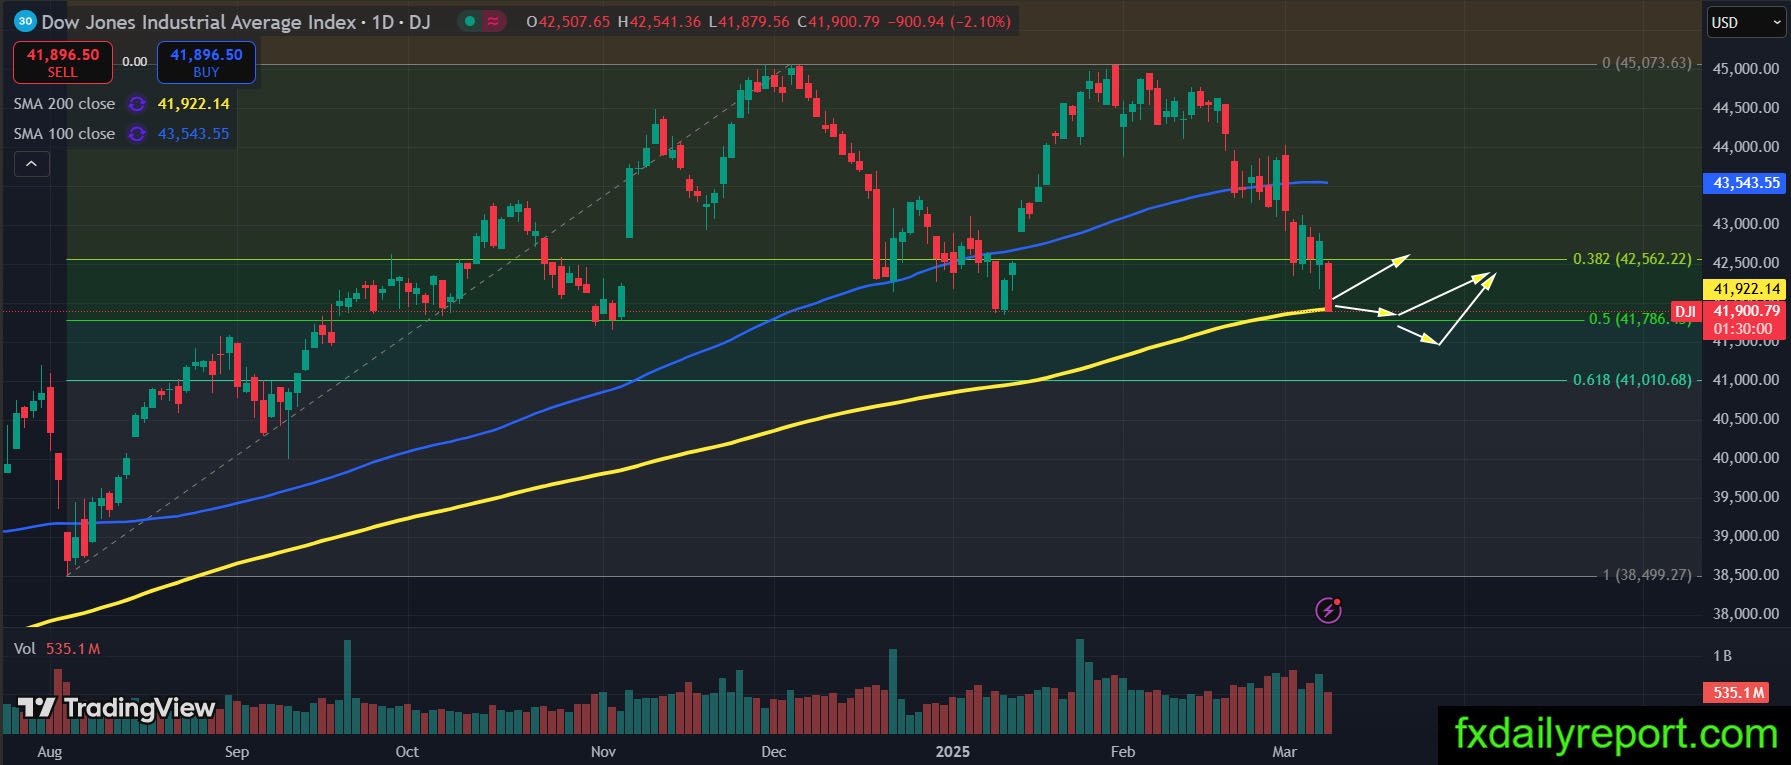
Task: Click 39,500.00 on the price scale
Action: pyautogui.click(x=1746, y=497)
